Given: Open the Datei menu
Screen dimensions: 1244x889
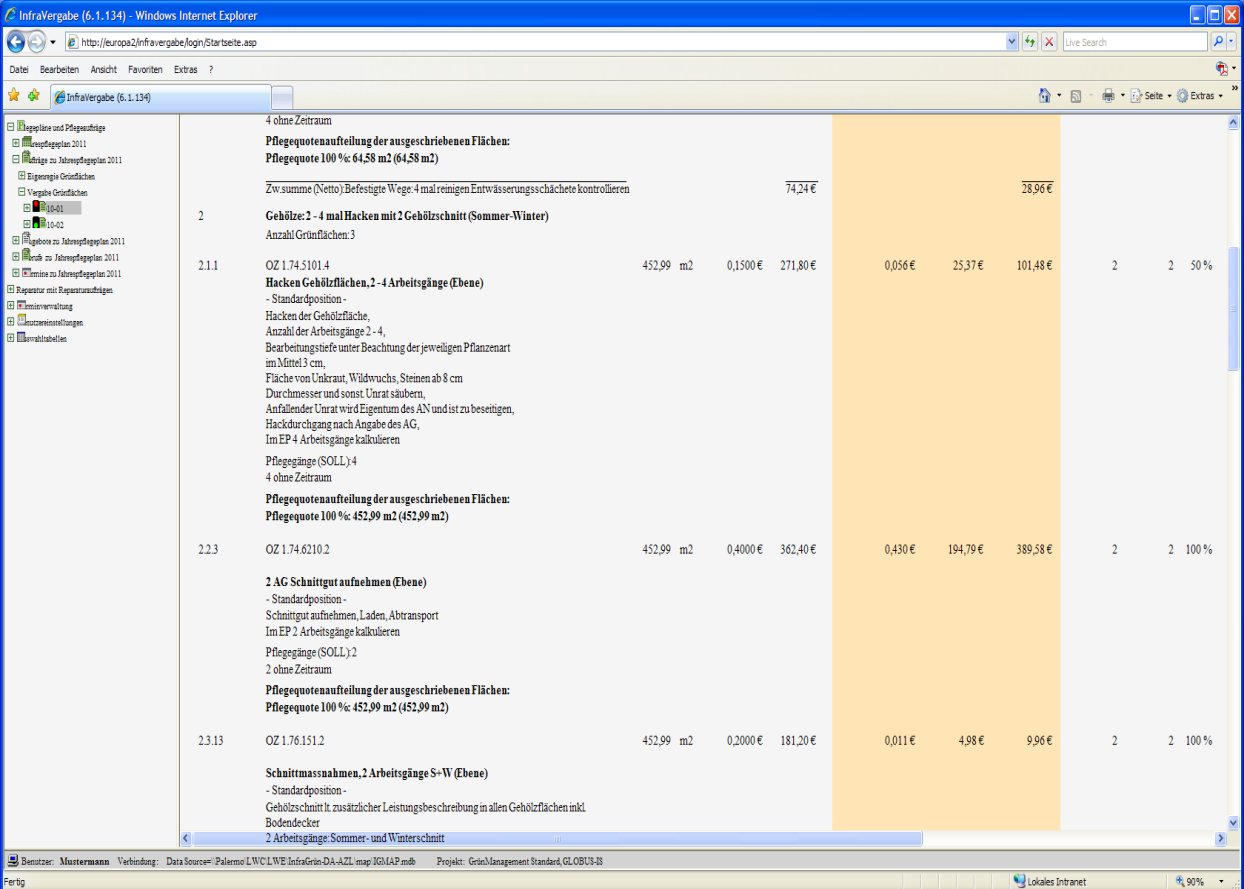Looking at the screenshot, I should (21, 70).
